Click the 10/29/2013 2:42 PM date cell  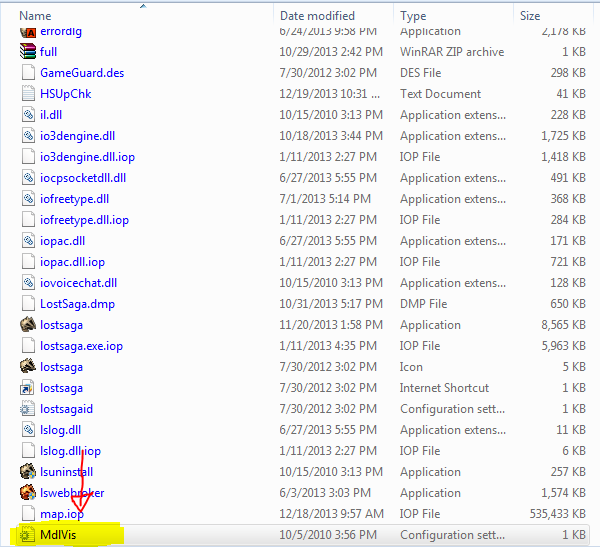pos(331,52)
